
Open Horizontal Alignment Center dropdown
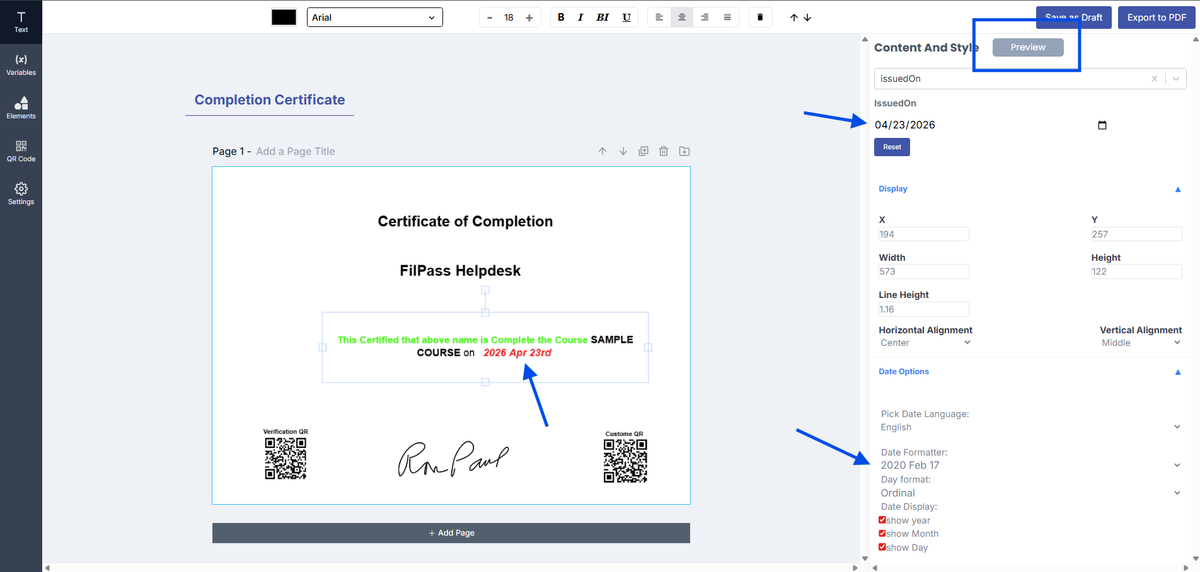(926, 343)
